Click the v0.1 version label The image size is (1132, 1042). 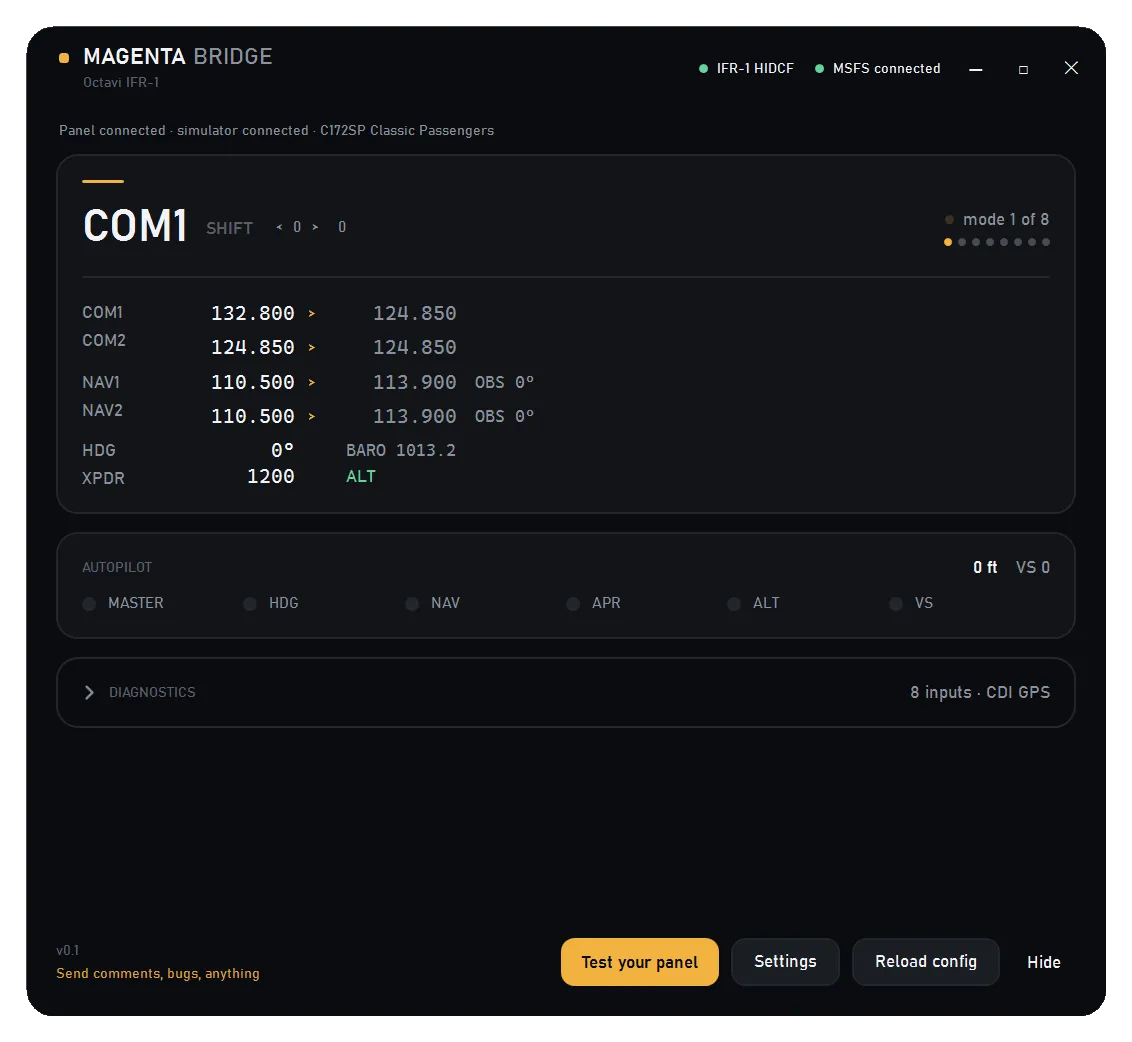68,950
